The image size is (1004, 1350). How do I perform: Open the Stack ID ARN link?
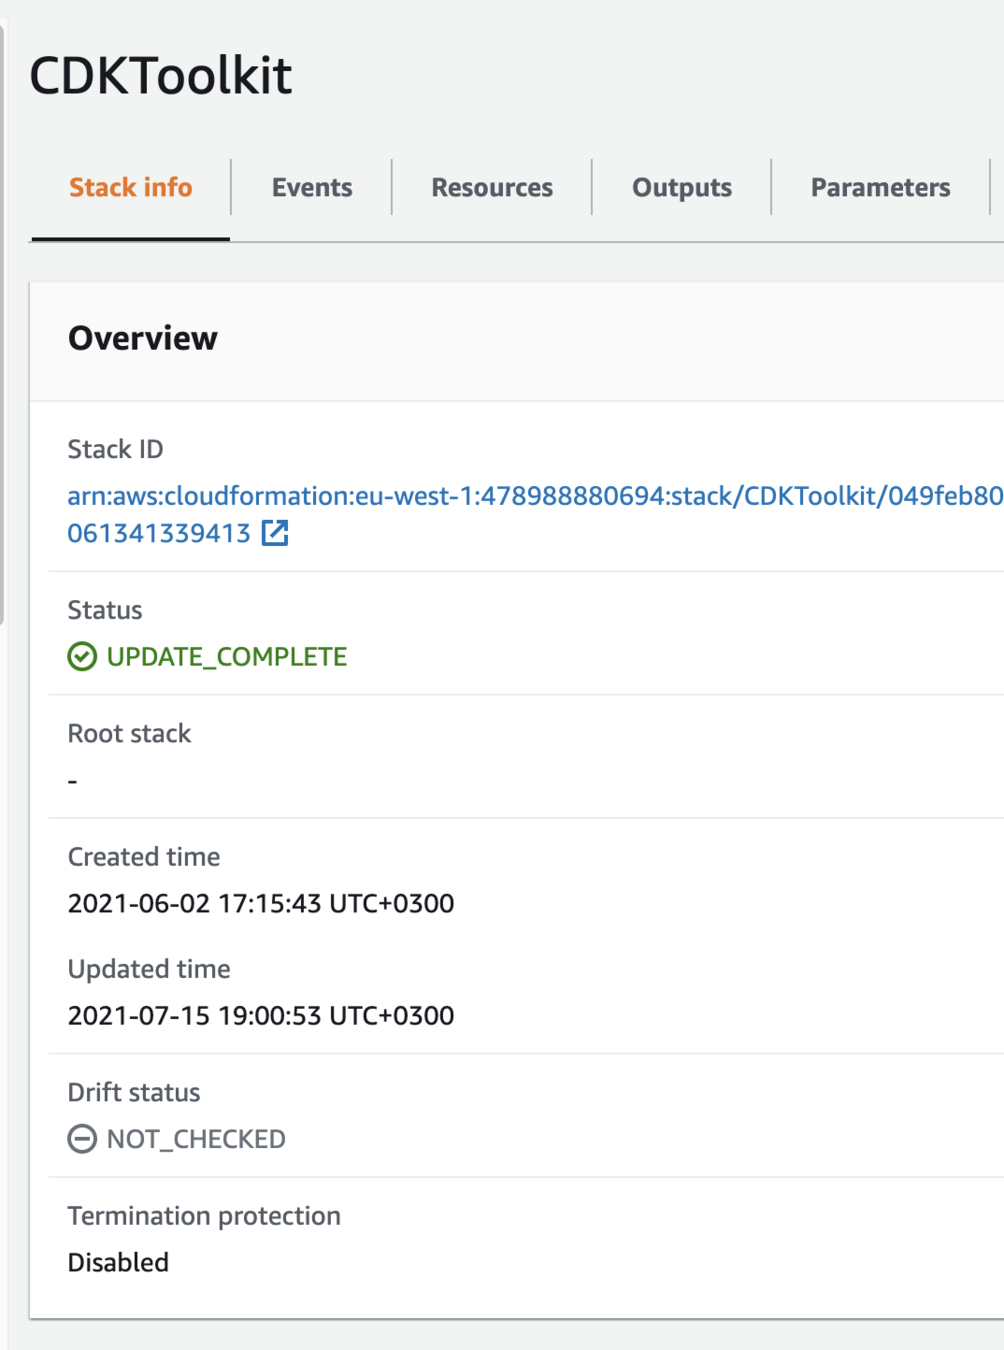[x=535, y=514]
